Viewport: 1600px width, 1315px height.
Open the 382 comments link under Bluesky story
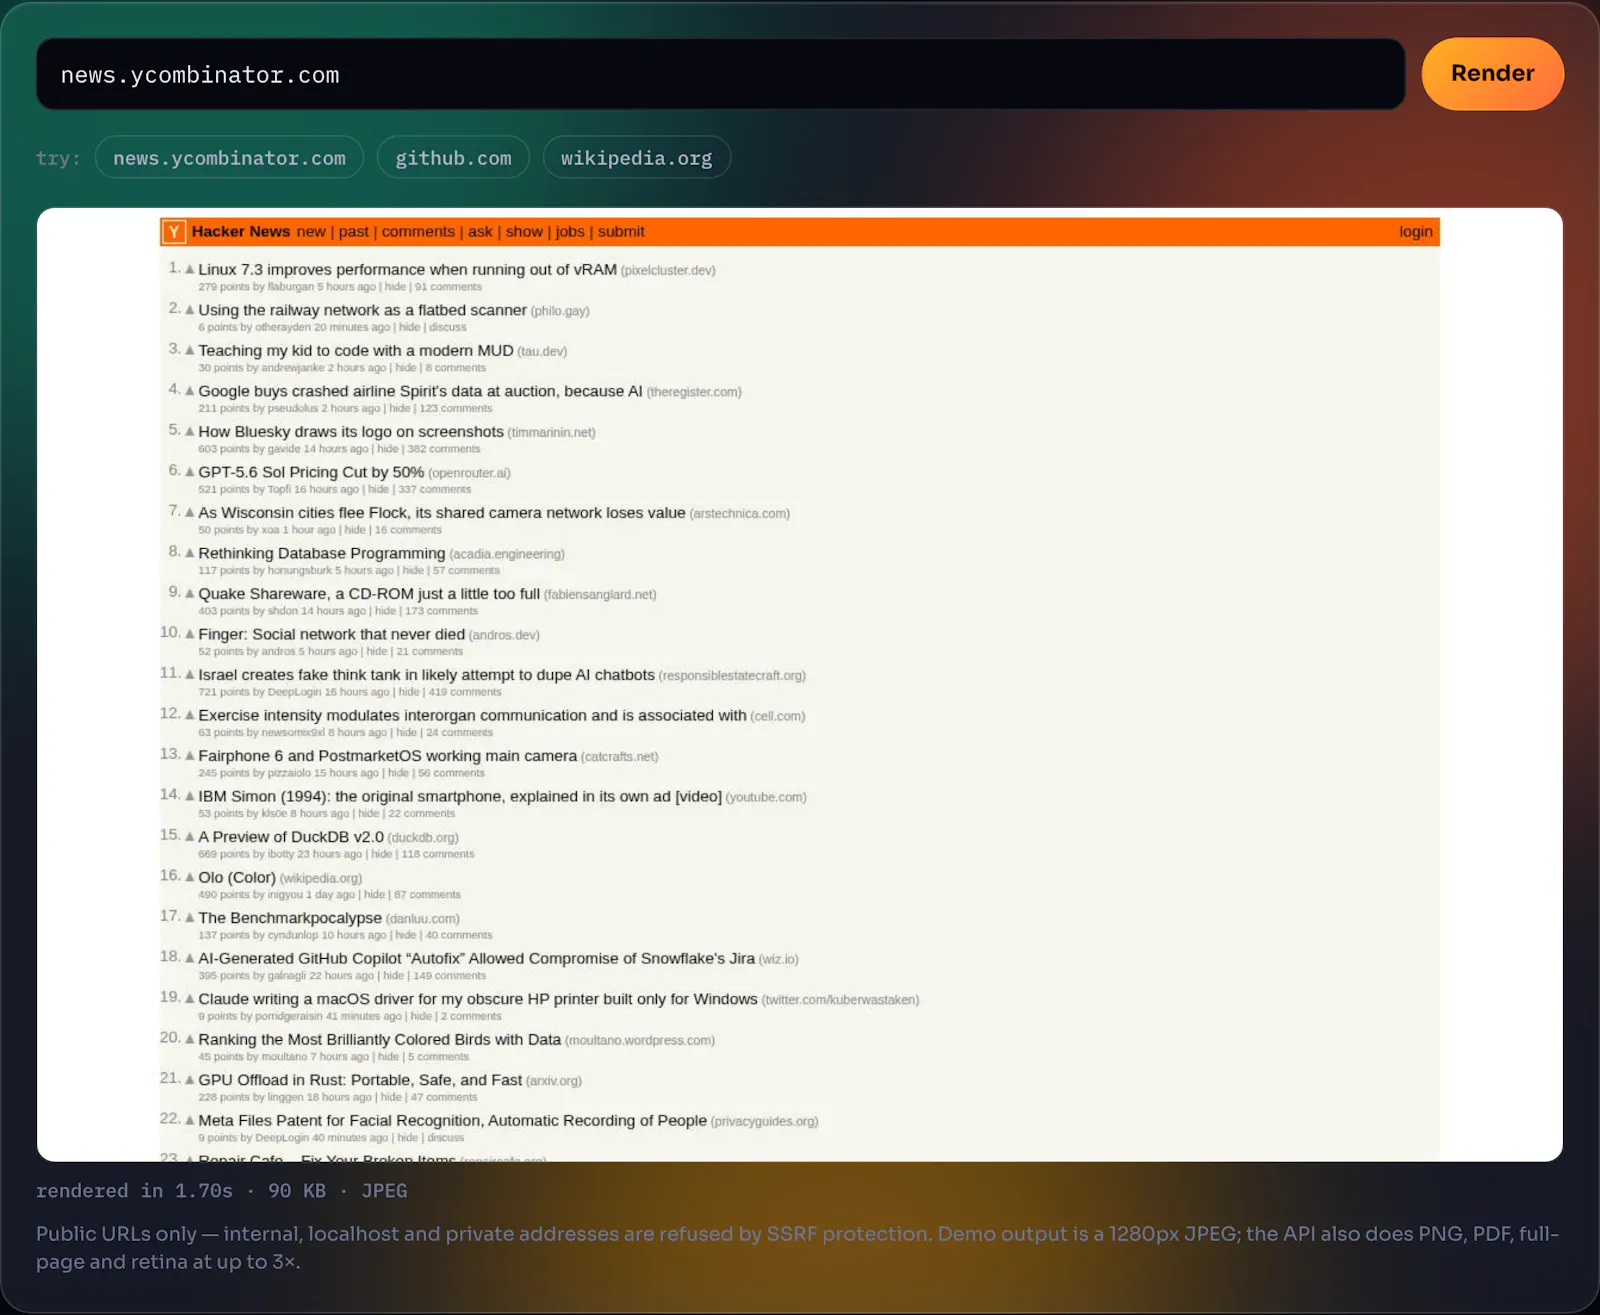[x=444, y=449]
